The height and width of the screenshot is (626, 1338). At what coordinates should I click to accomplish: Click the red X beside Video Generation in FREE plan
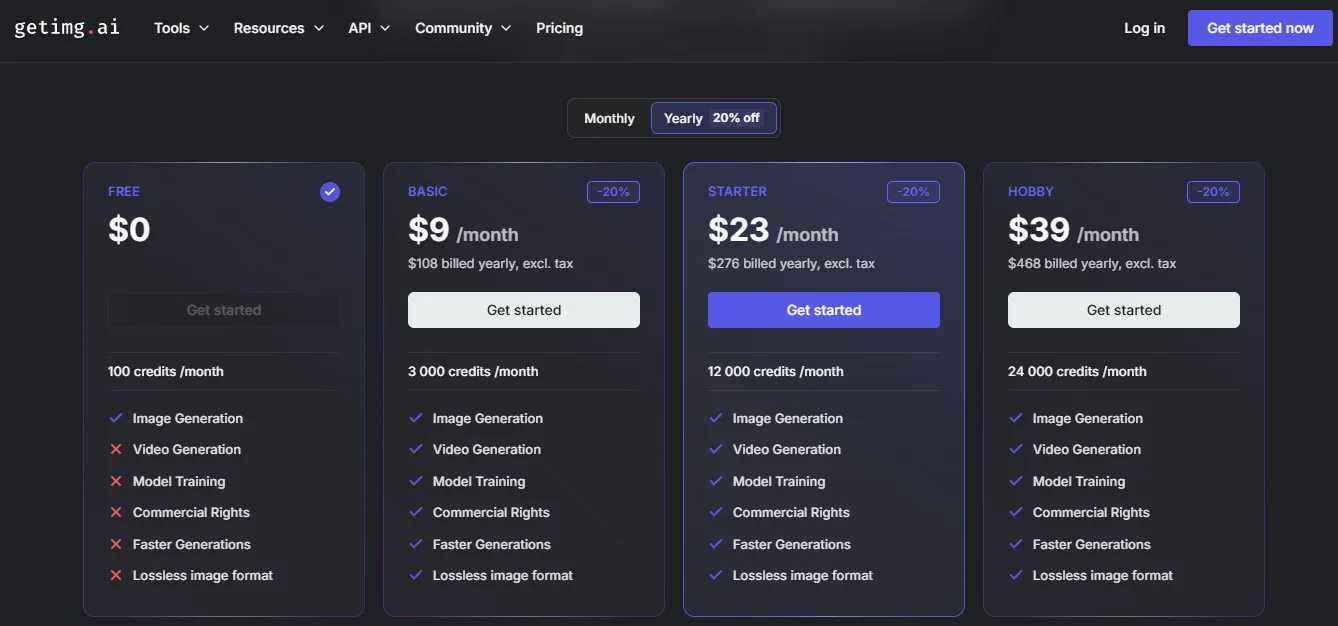114,449
